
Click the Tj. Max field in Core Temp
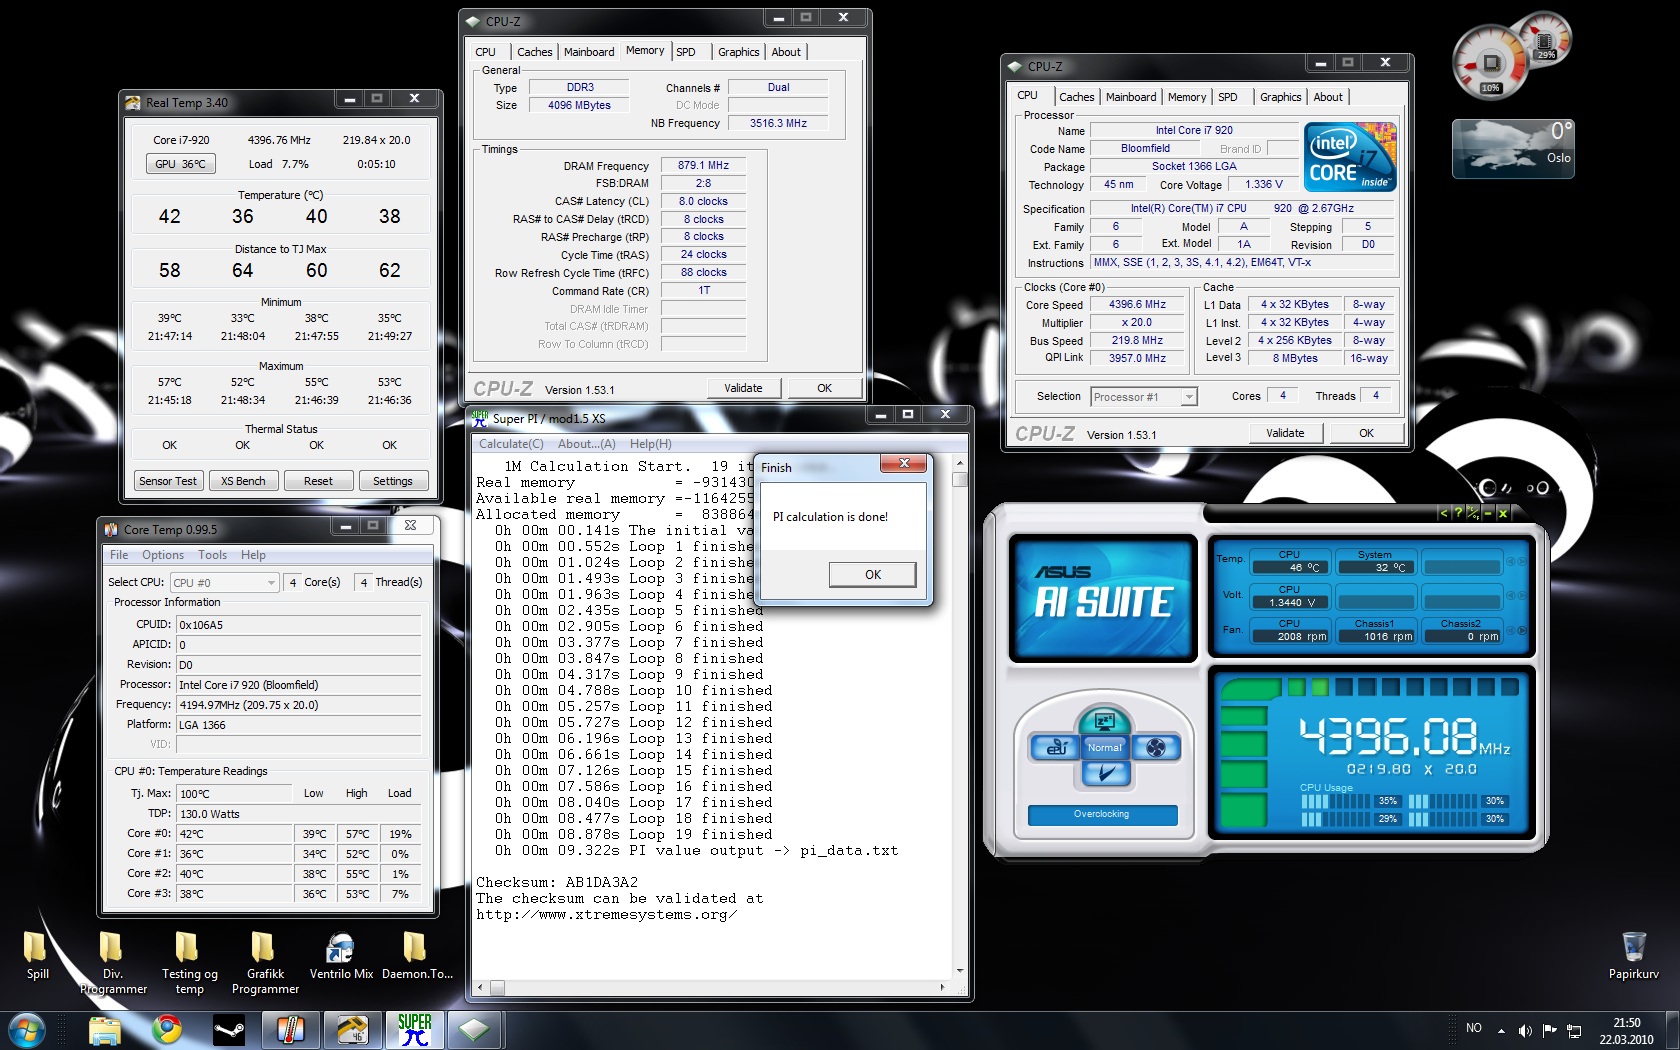tap(234, 794)
